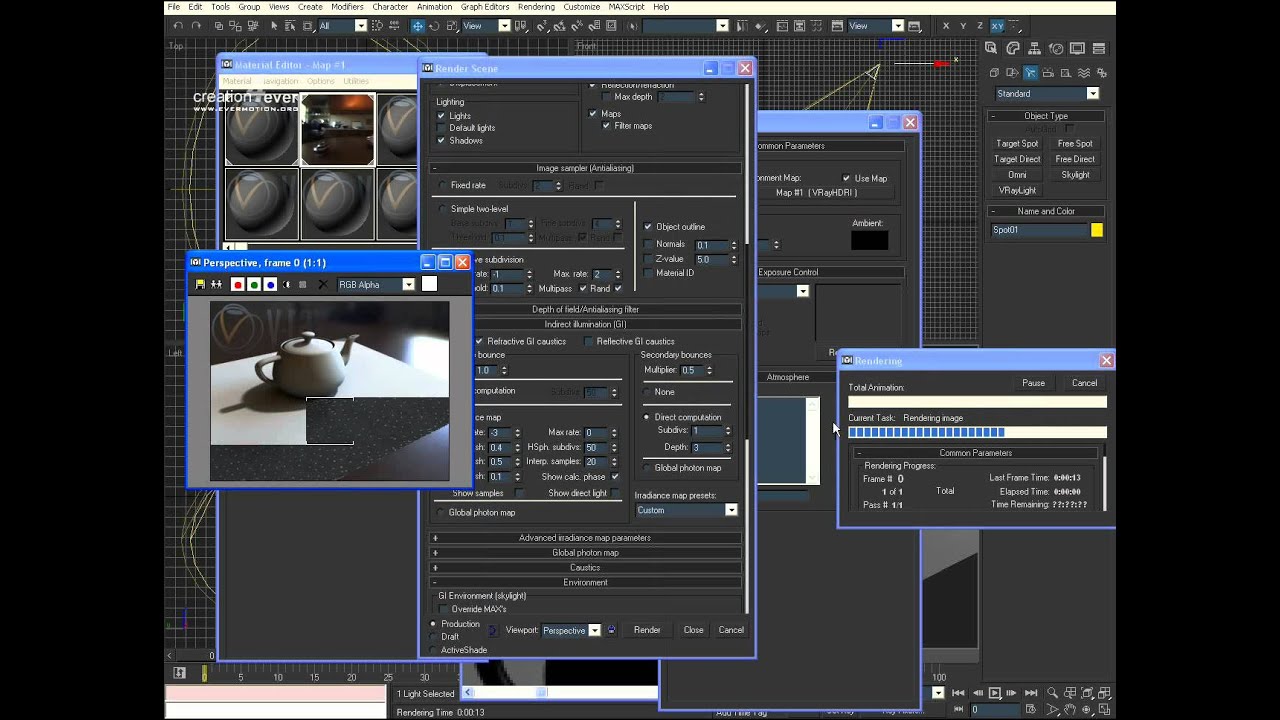This screenshot has height=720, width=1280.
Task: Pause the rendering in Rendering dialog
Action: coord(1033,383)
